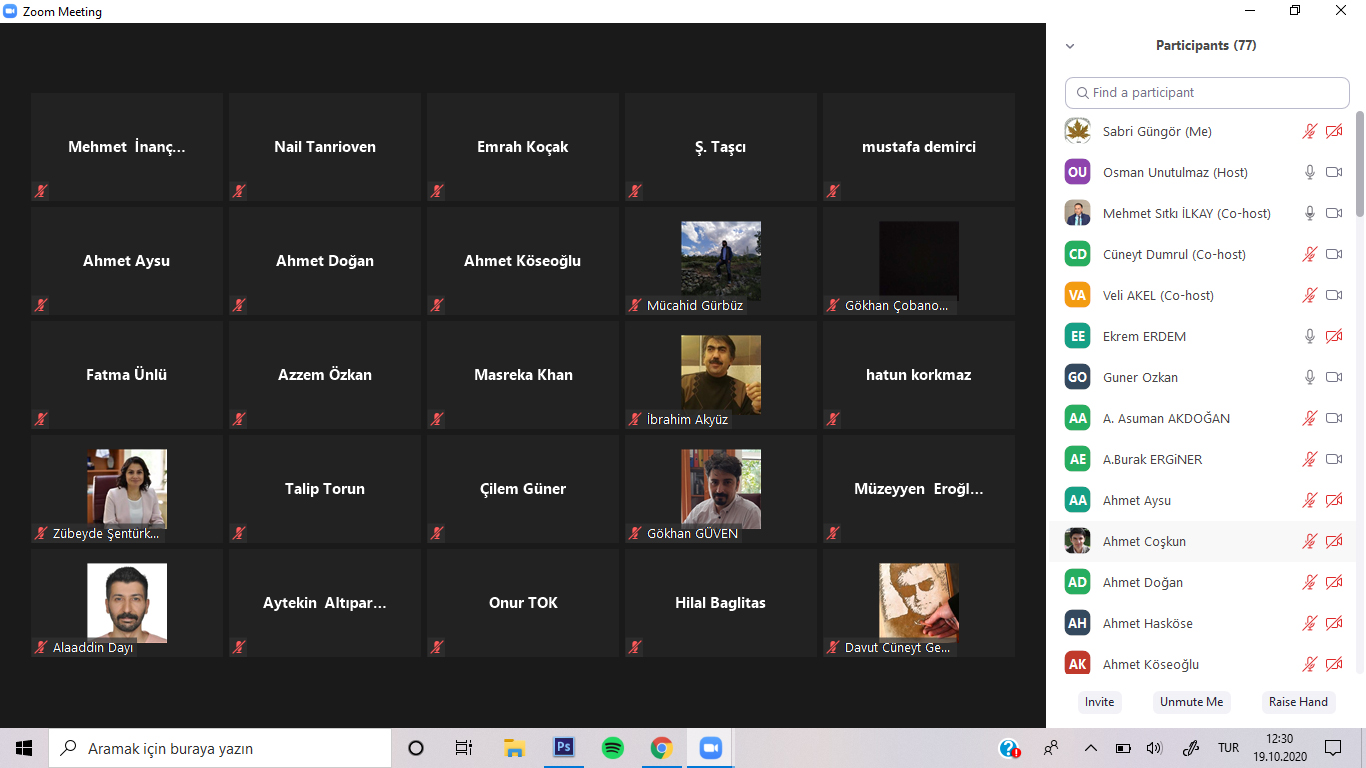The height and width of the screenshot is (768, 1366).
Task: Click A. Asuman AKDOĞAN's muted microphone icon
Action: pyautogui.click(x=1309, y=418)
